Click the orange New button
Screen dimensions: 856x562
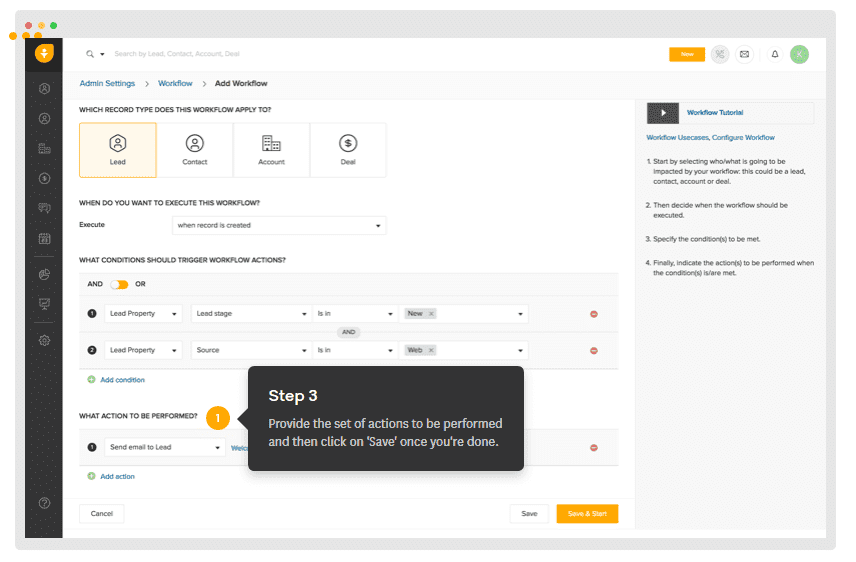[x=687, y=55]
